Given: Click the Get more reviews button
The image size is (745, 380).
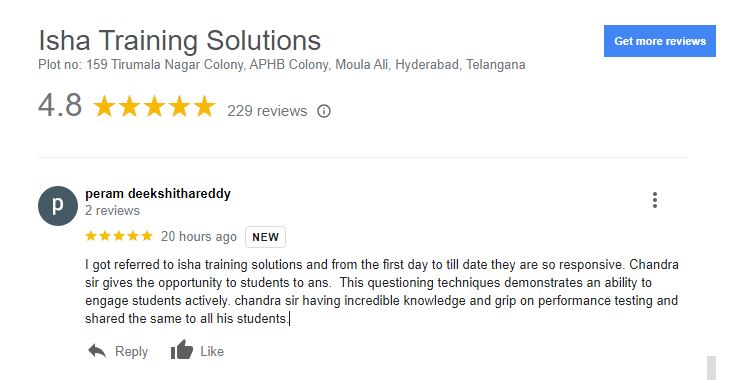Looking at the screenshot, I should (x=659, y=41).
